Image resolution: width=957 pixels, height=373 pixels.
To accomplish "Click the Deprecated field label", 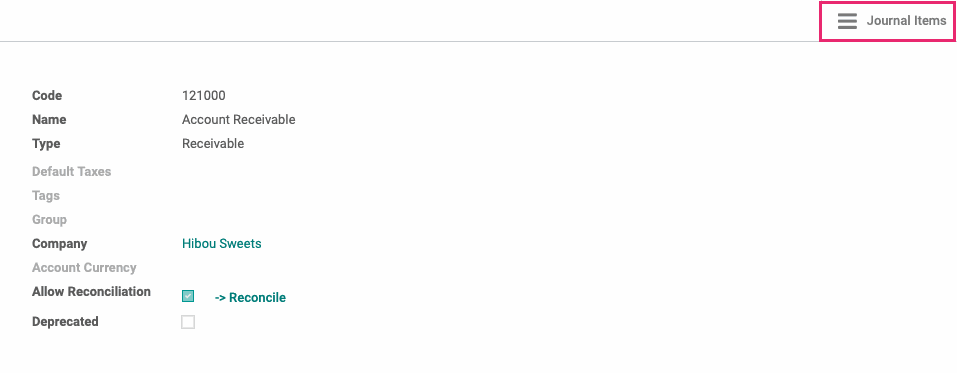I will tap(65, 322).
